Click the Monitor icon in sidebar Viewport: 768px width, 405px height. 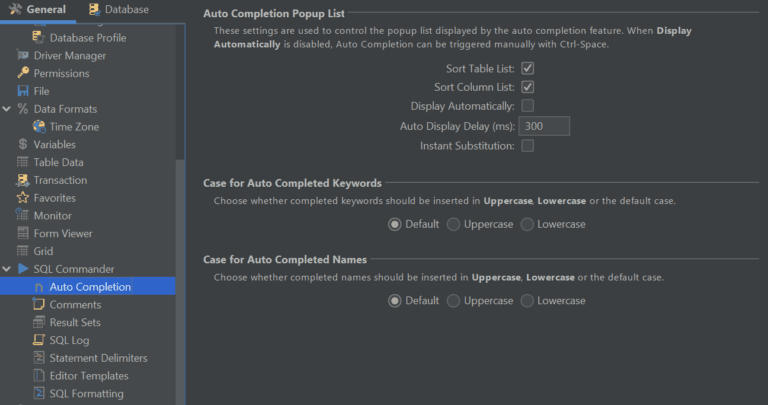23,216
